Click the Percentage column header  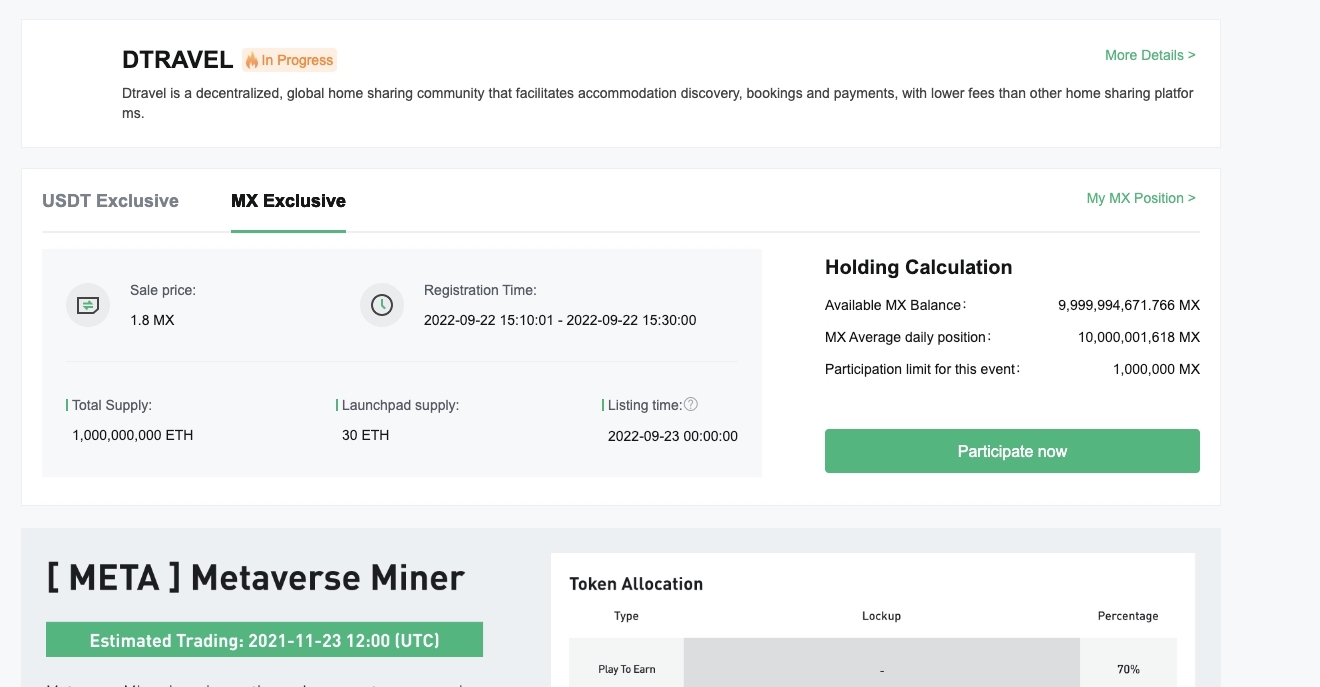coord(1128,616)
